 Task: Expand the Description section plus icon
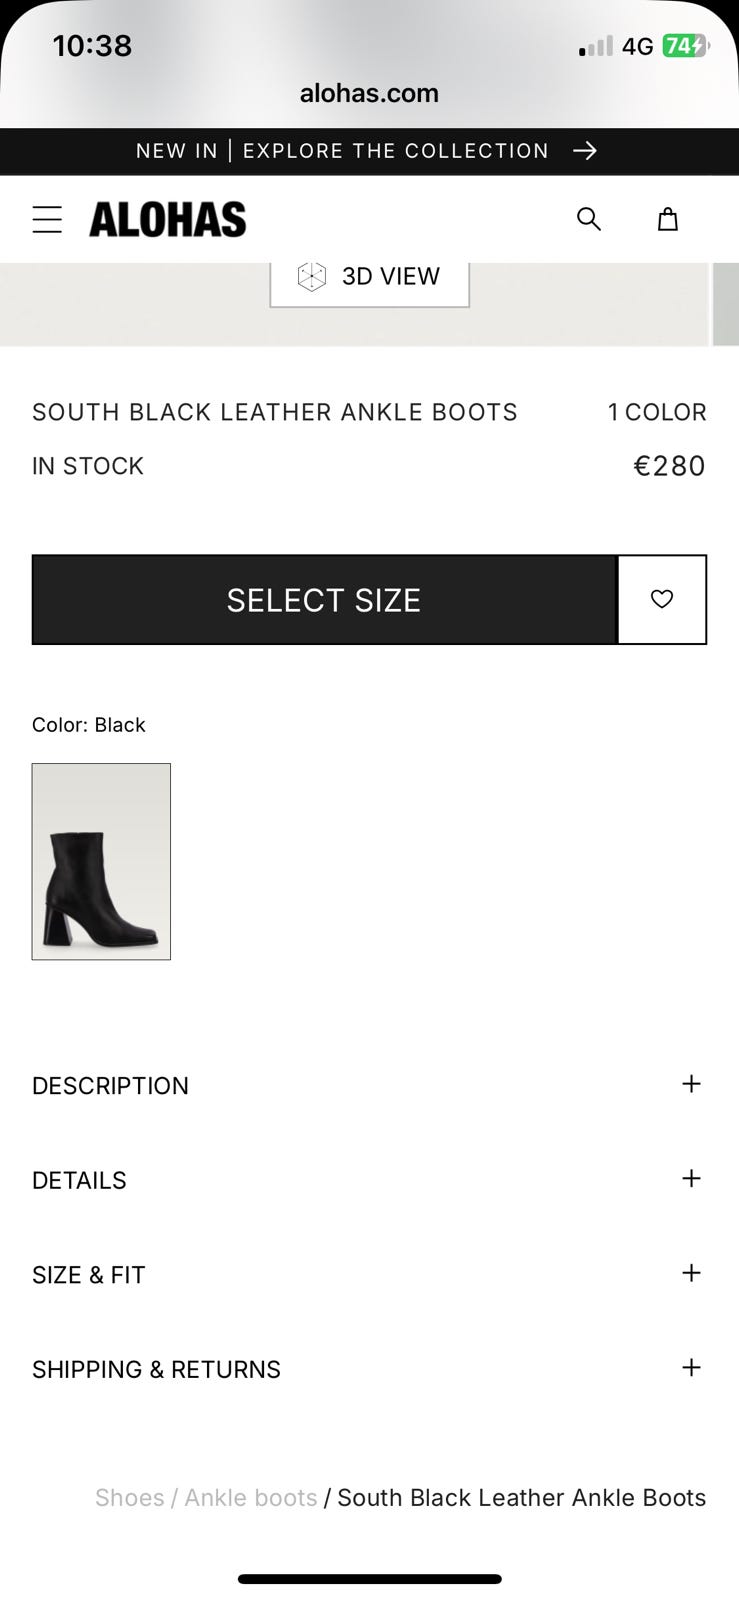[x=691, y=1084]
